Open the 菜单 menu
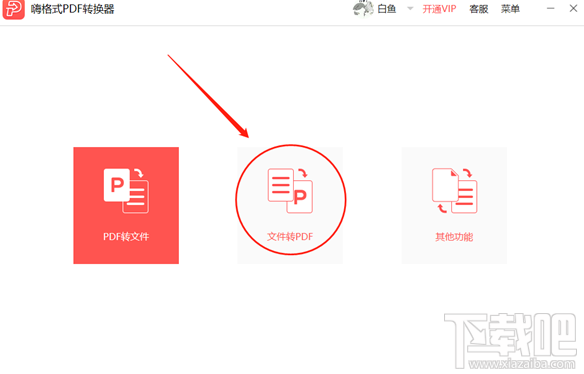The width and height of the screenshot is (584, 374). pos(510,9)
